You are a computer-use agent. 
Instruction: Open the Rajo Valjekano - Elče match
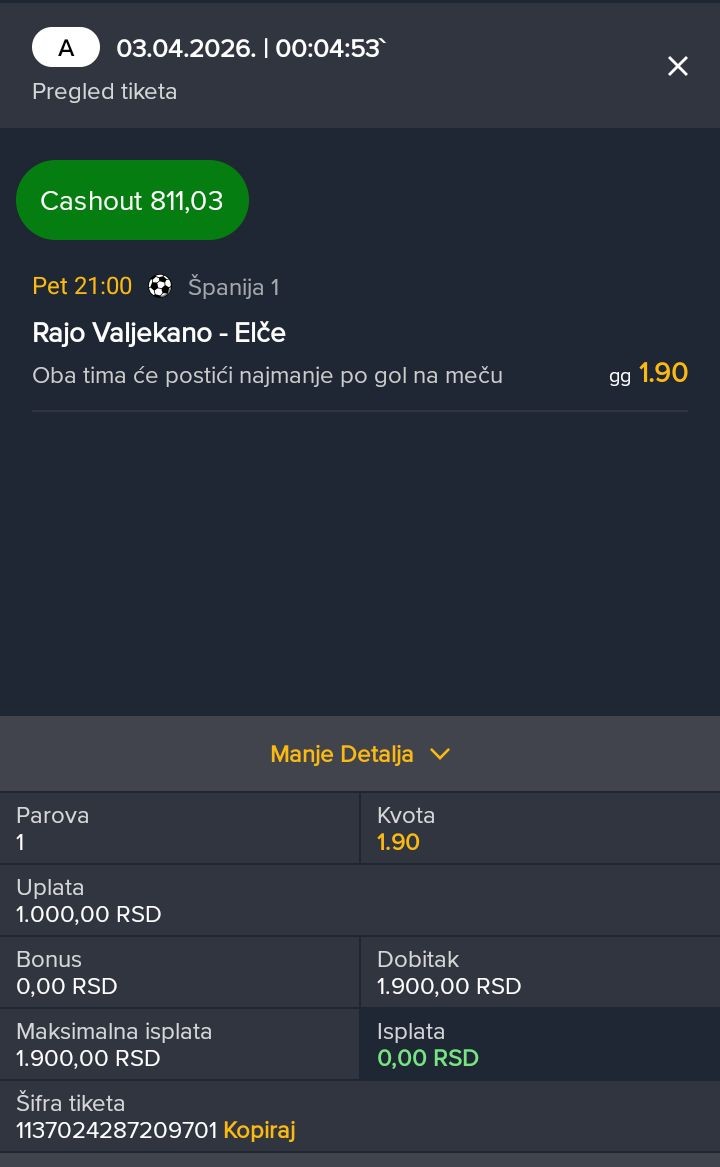pyautogui.click(x=159, y=332)
